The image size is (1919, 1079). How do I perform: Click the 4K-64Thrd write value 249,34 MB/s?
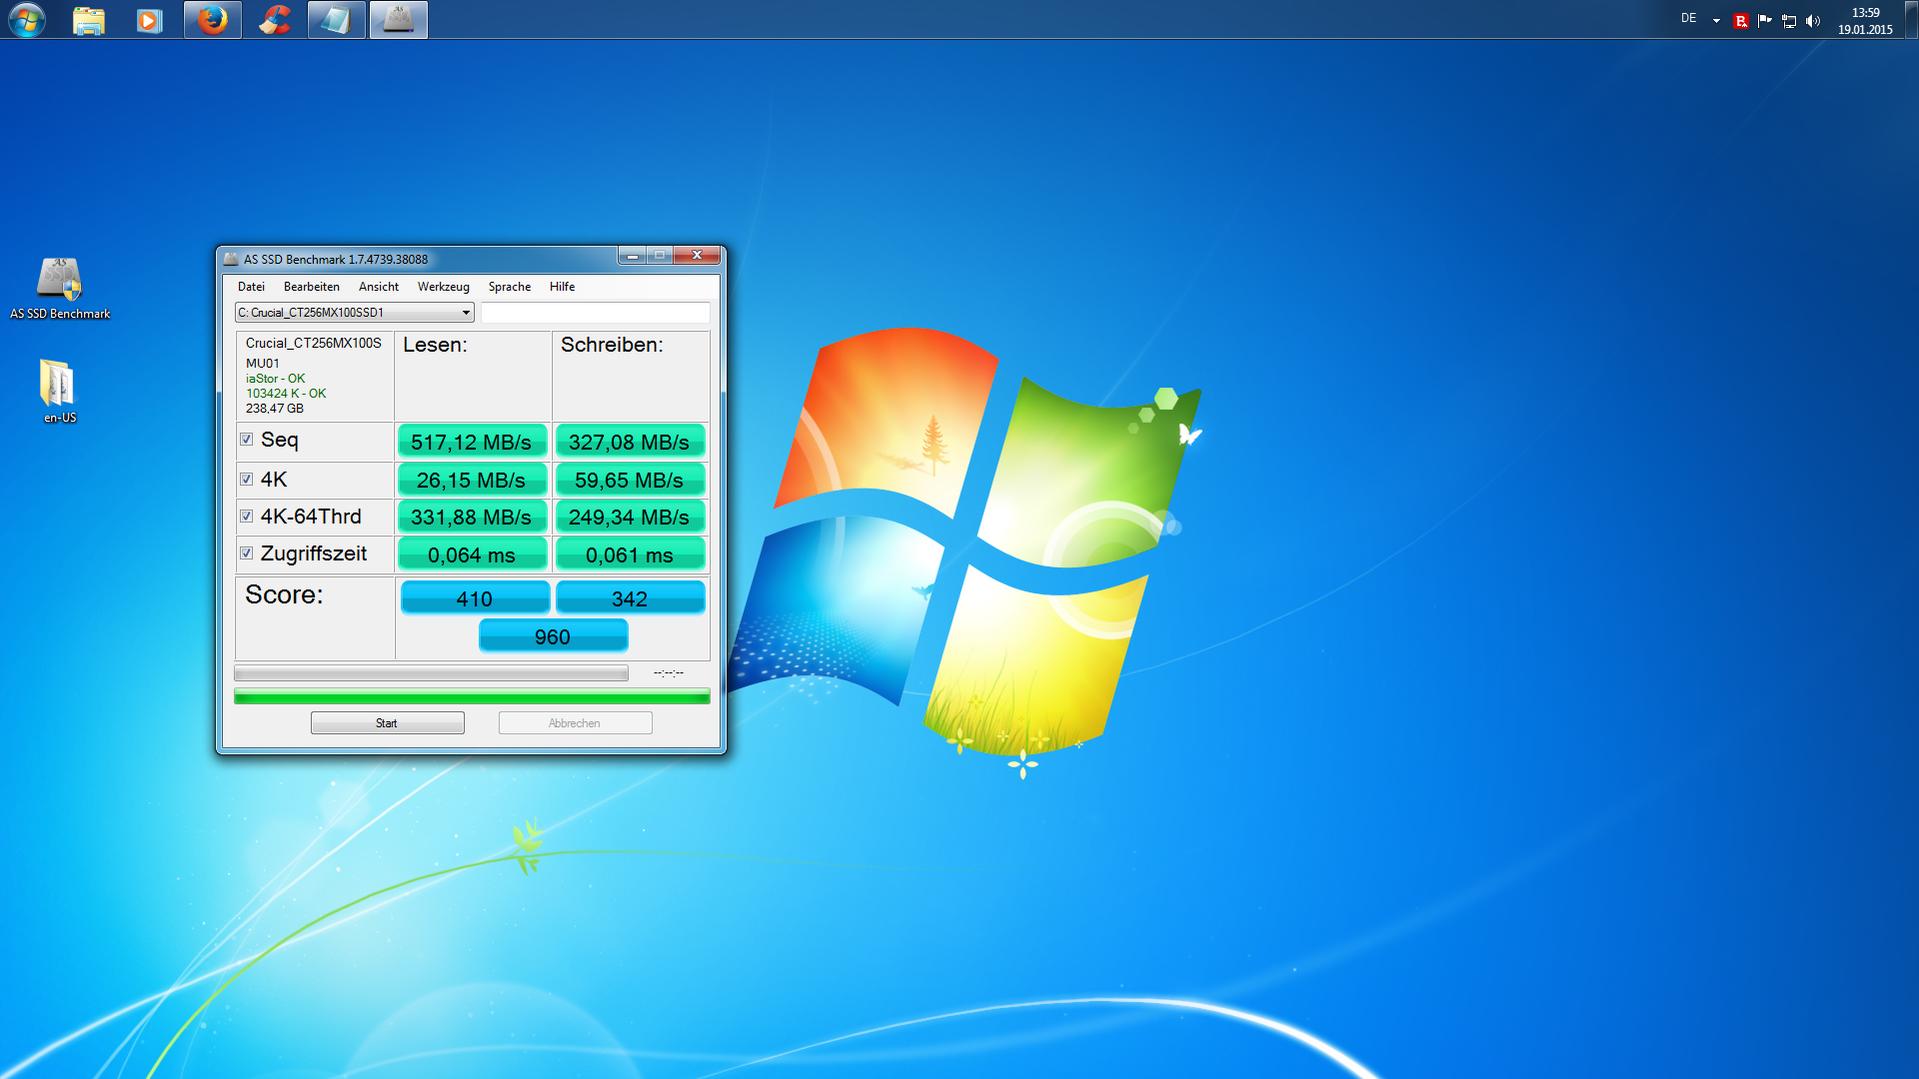point(630,517)
